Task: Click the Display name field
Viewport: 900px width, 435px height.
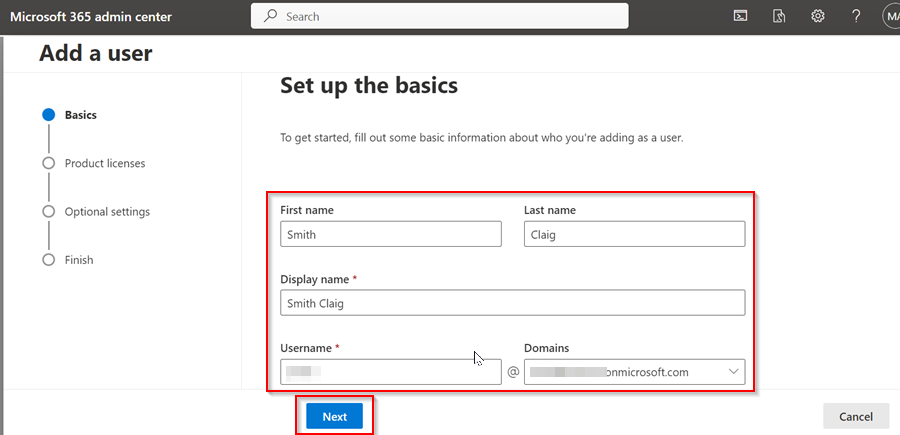Action: [x=513, y=303]
